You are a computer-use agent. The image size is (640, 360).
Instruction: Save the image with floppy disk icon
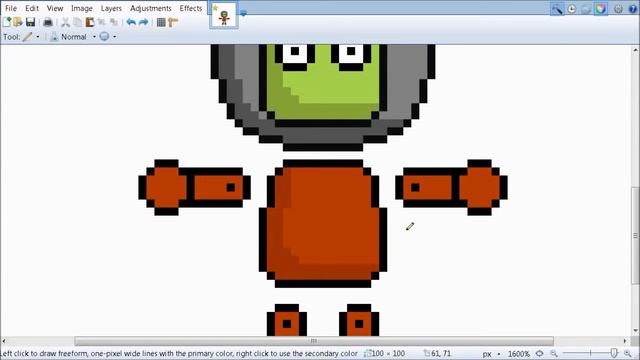pos(30,22)
